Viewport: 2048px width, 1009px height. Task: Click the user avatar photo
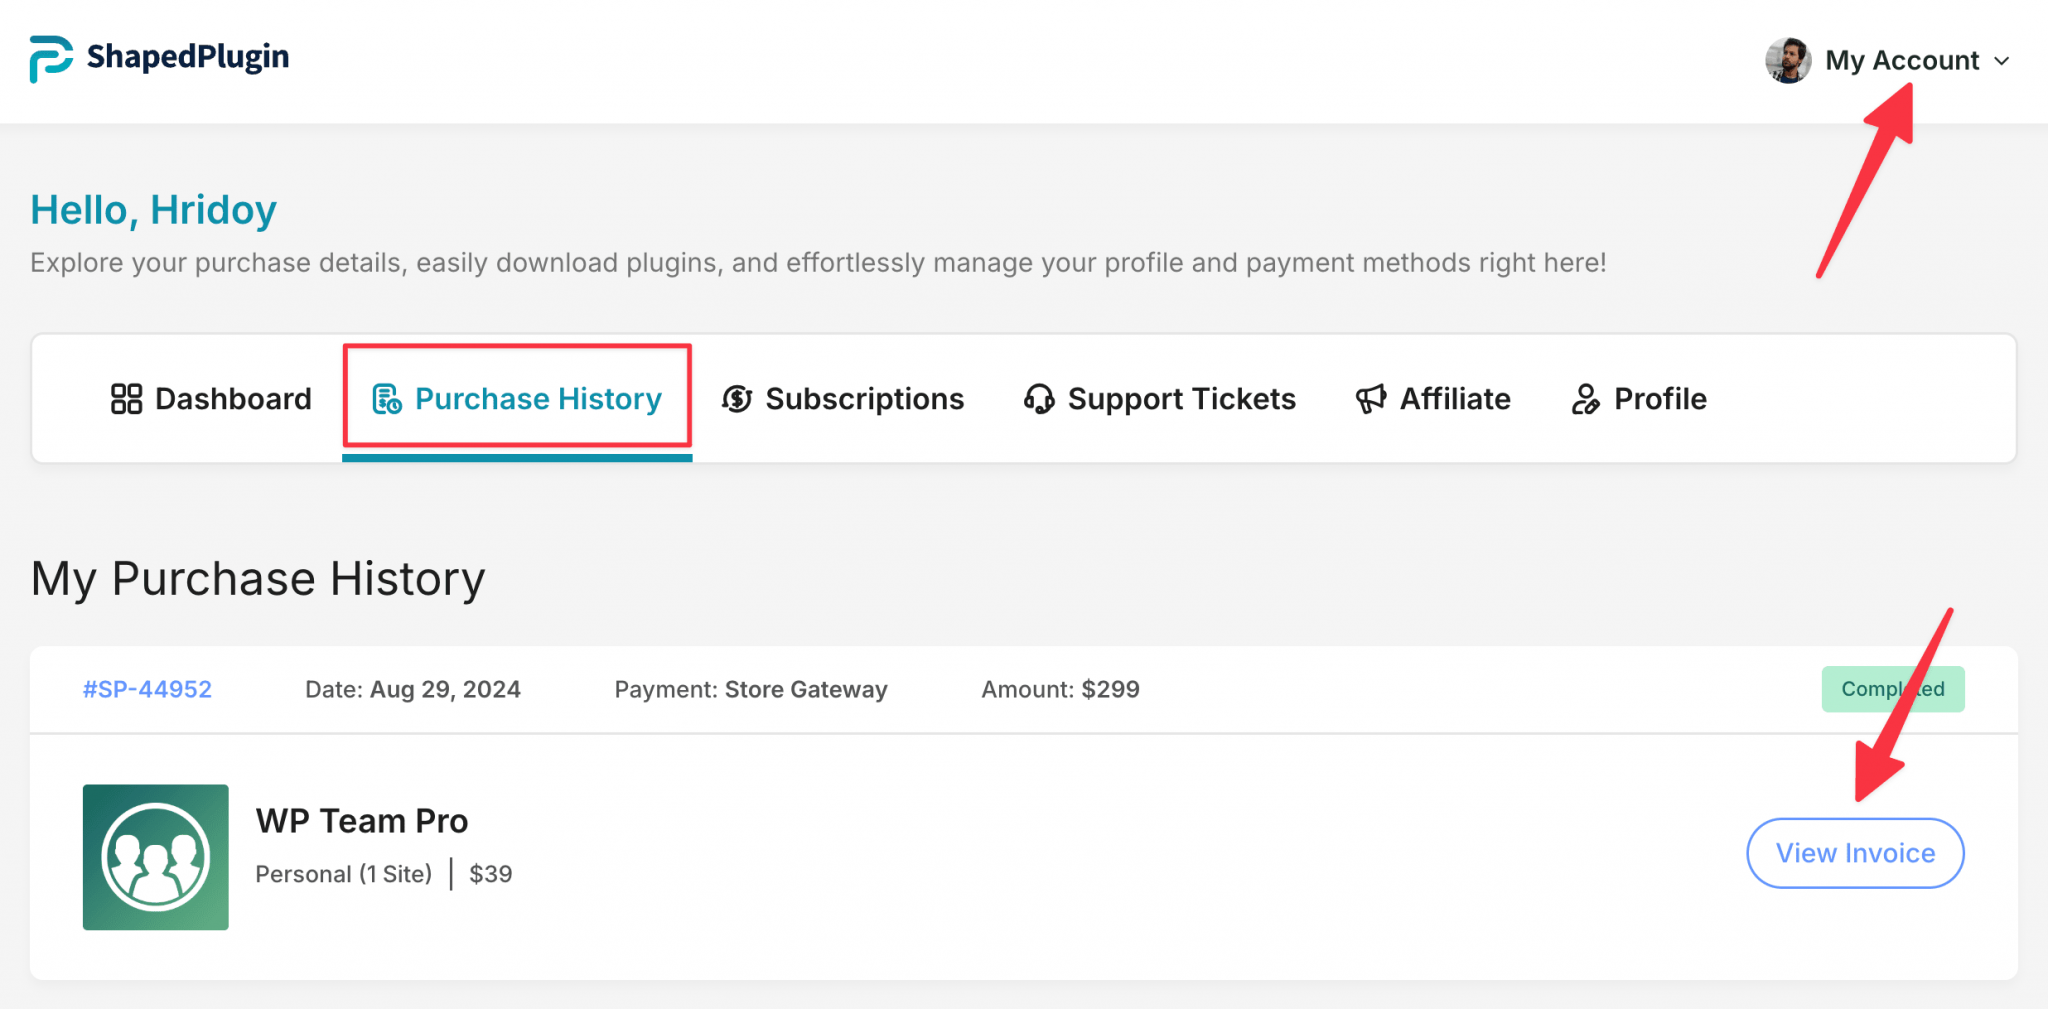(x=1787, y=61)
